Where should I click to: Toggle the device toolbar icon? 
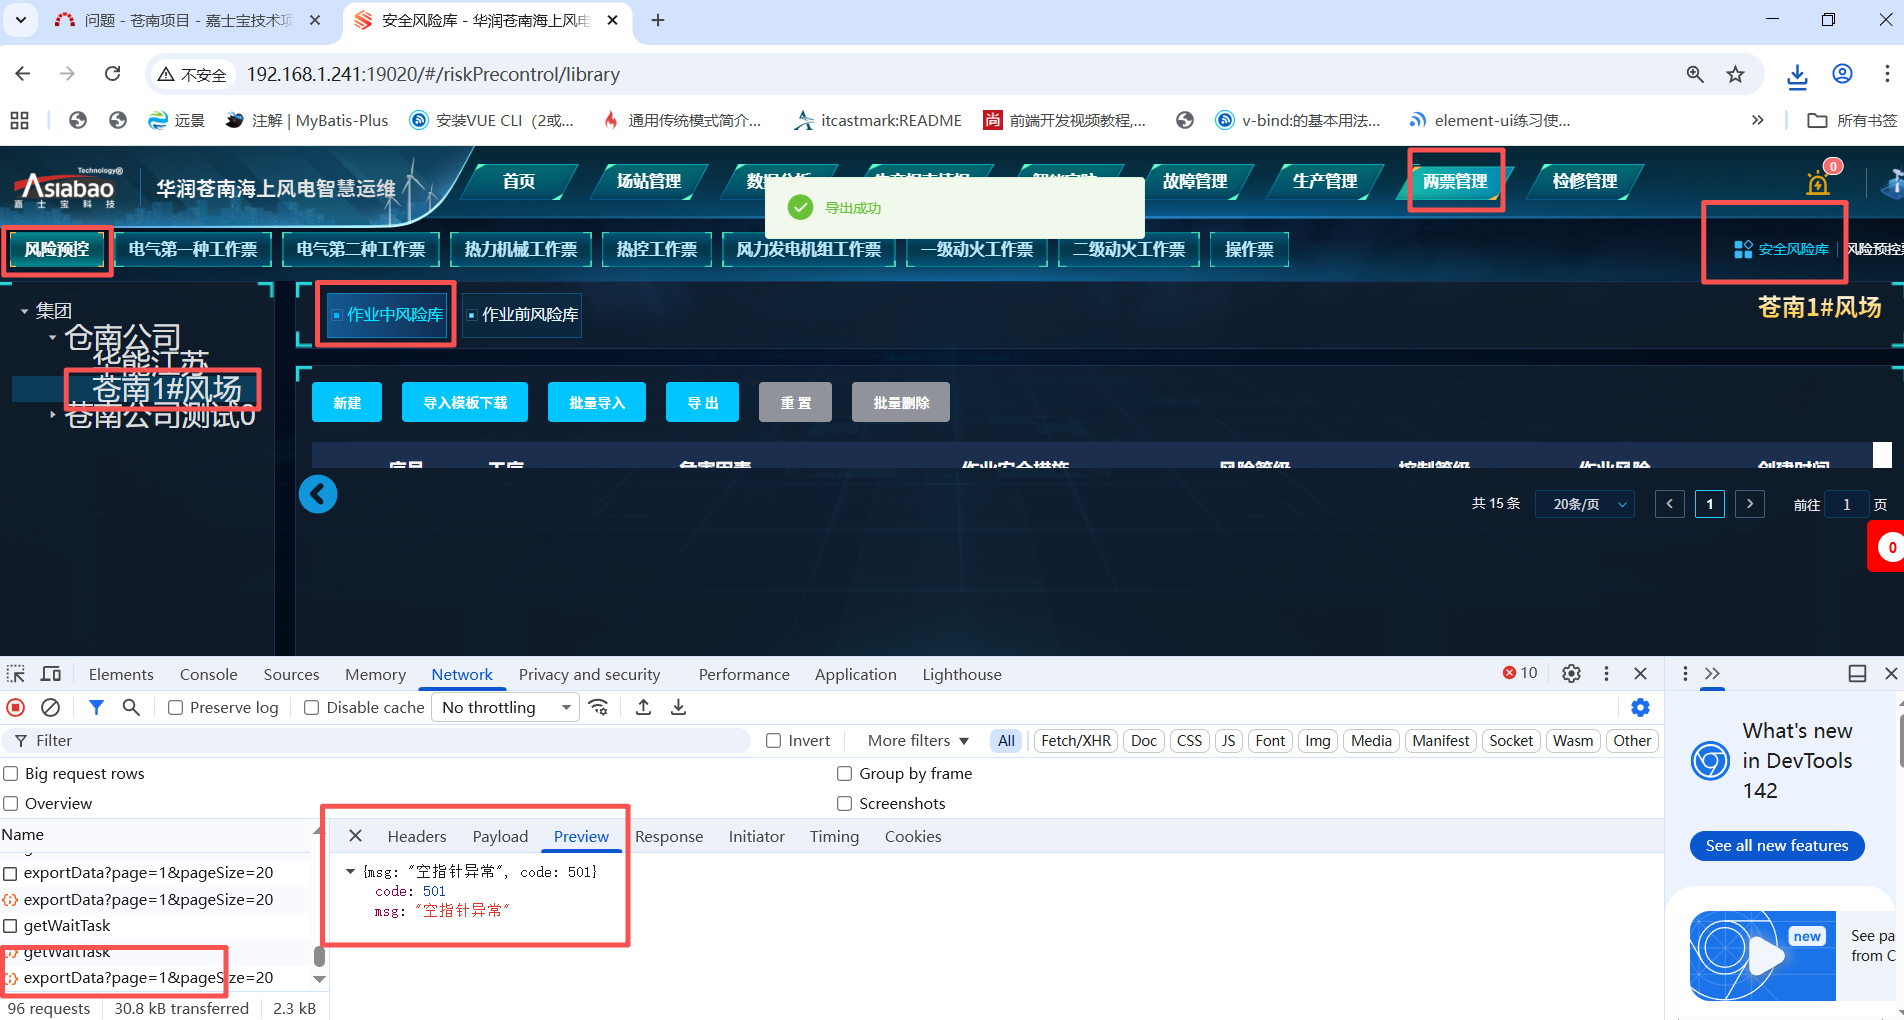click(x=51, y=674)
